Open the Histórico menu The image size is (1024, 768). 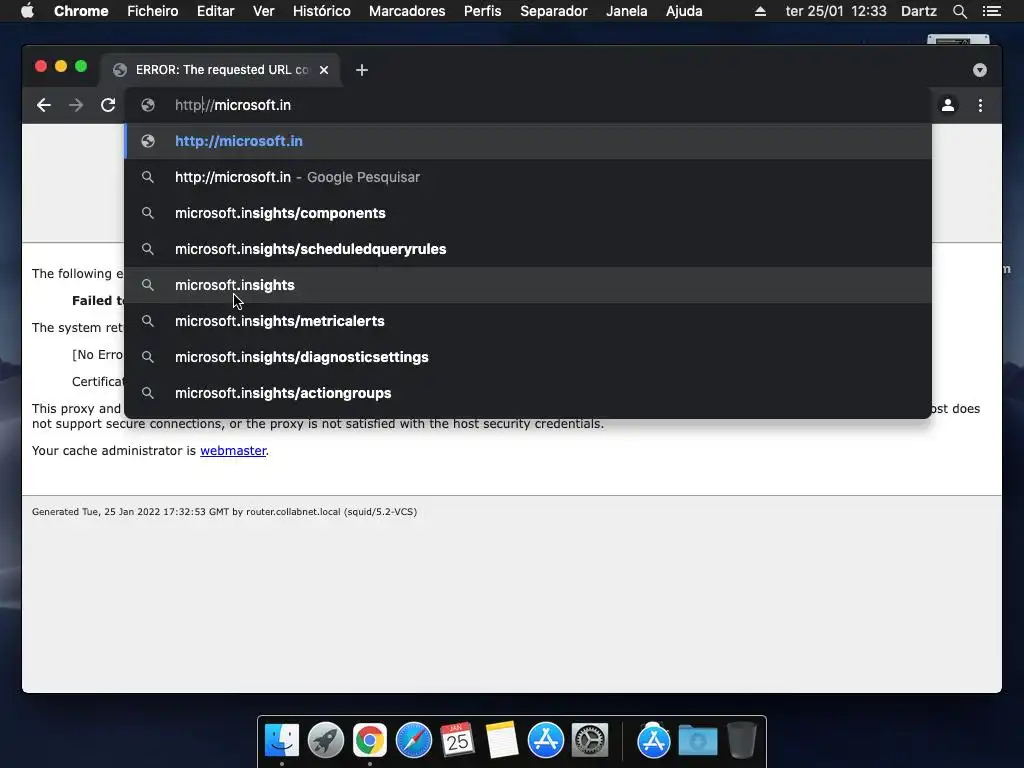(x=321, y=11)
